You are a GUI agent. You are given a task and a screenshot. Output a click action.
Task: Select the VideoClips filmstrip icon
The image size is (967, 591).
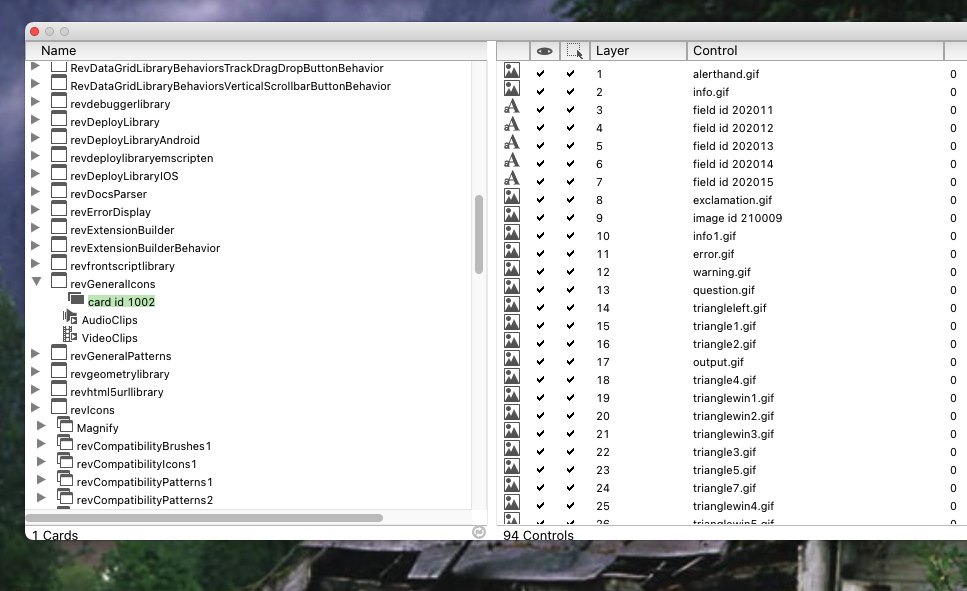coord(70,335)
